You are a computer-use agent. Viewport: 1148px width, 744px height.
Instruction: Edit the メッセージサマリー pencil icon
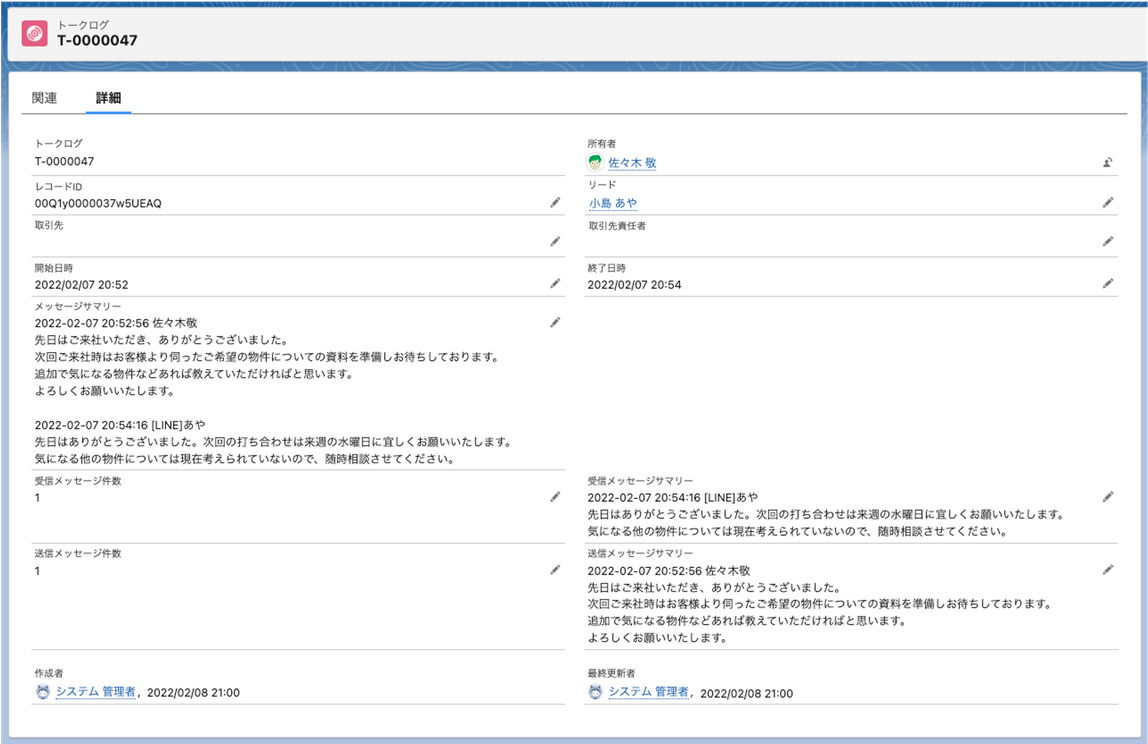[555, 322]
